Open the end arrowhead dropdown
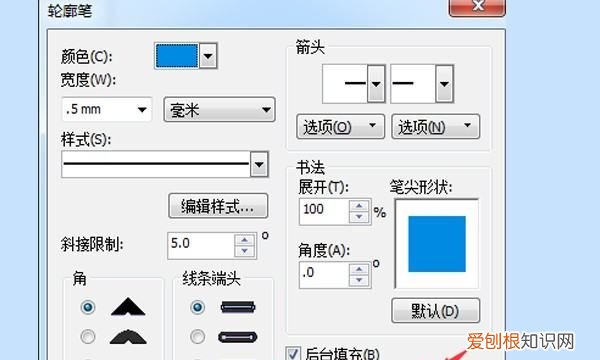The width and height of the screenshot is (600, 360). point(444,84)
